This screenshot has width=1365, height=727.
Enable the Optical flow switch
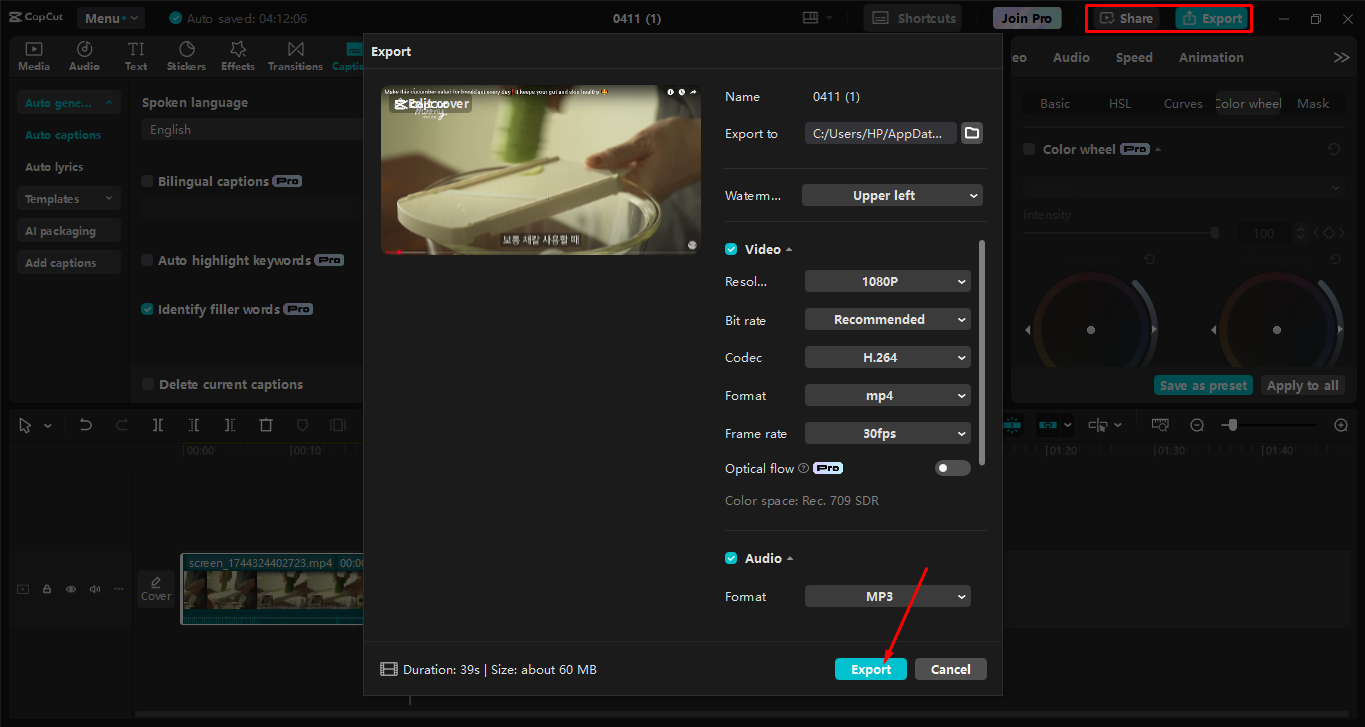[952, 467]
